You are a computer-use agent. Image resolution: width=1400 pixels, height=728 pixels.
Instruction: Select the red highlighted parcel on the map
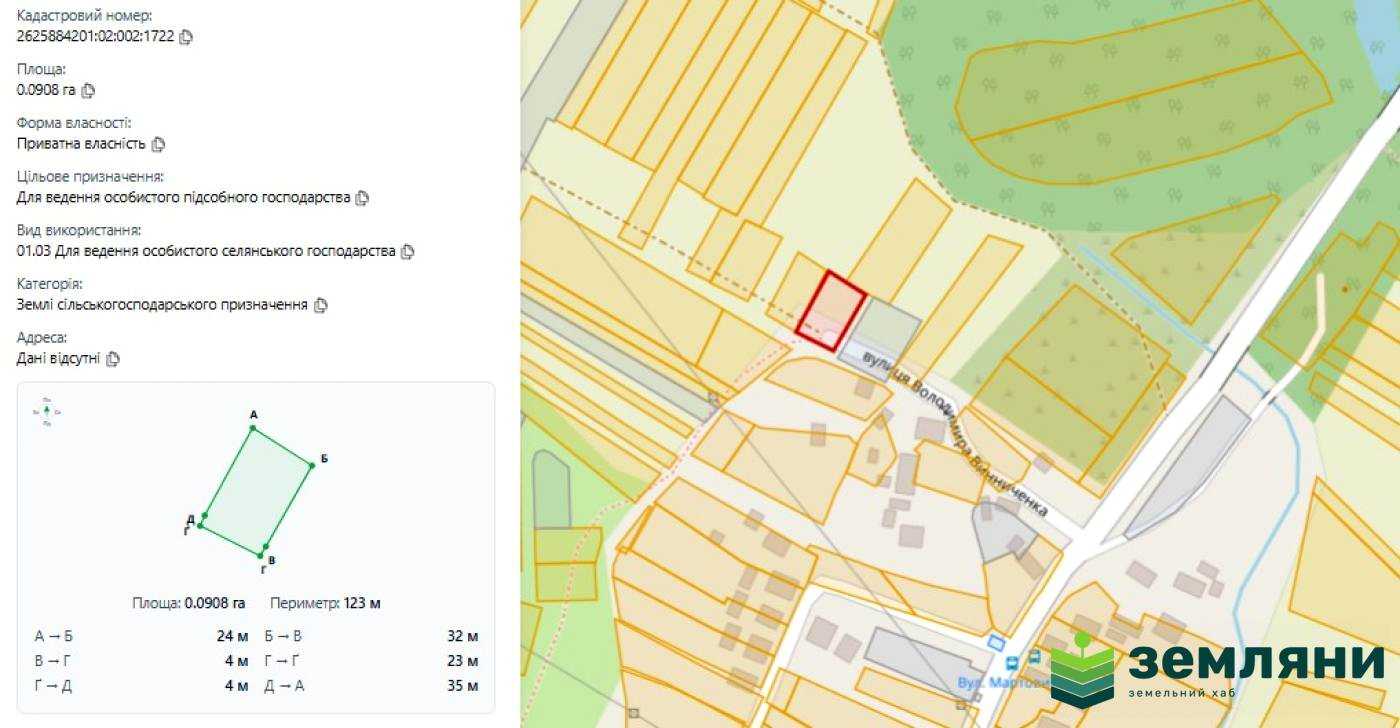click(830, 310)
